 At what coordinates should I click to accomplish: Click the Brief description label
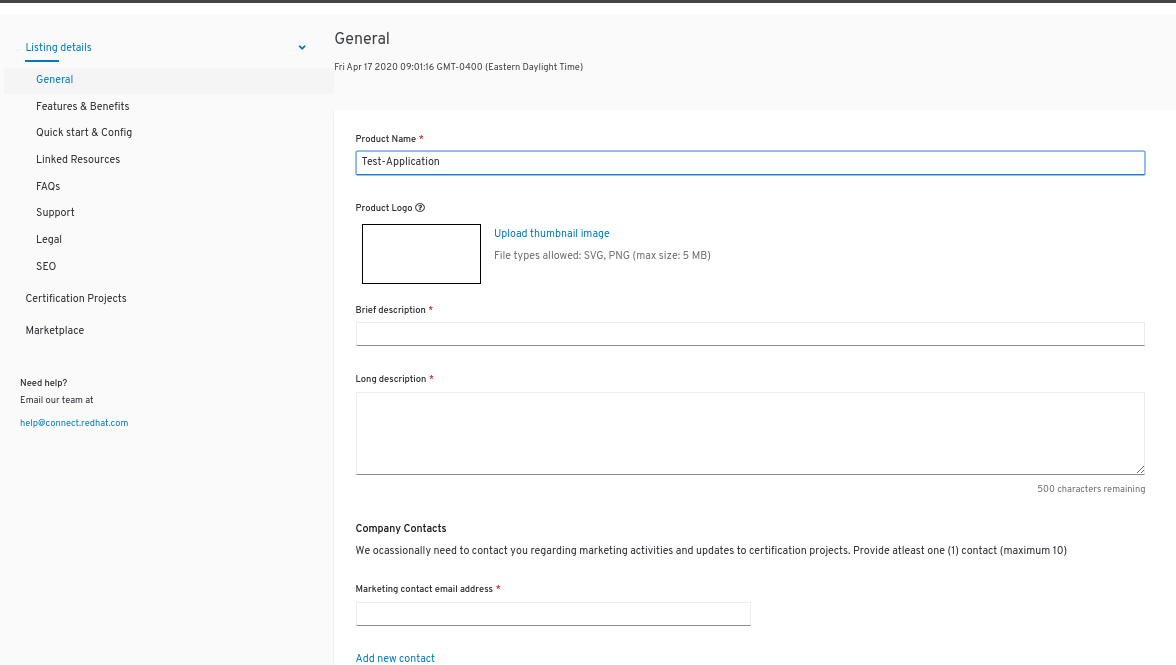click(x=391, y=310)
